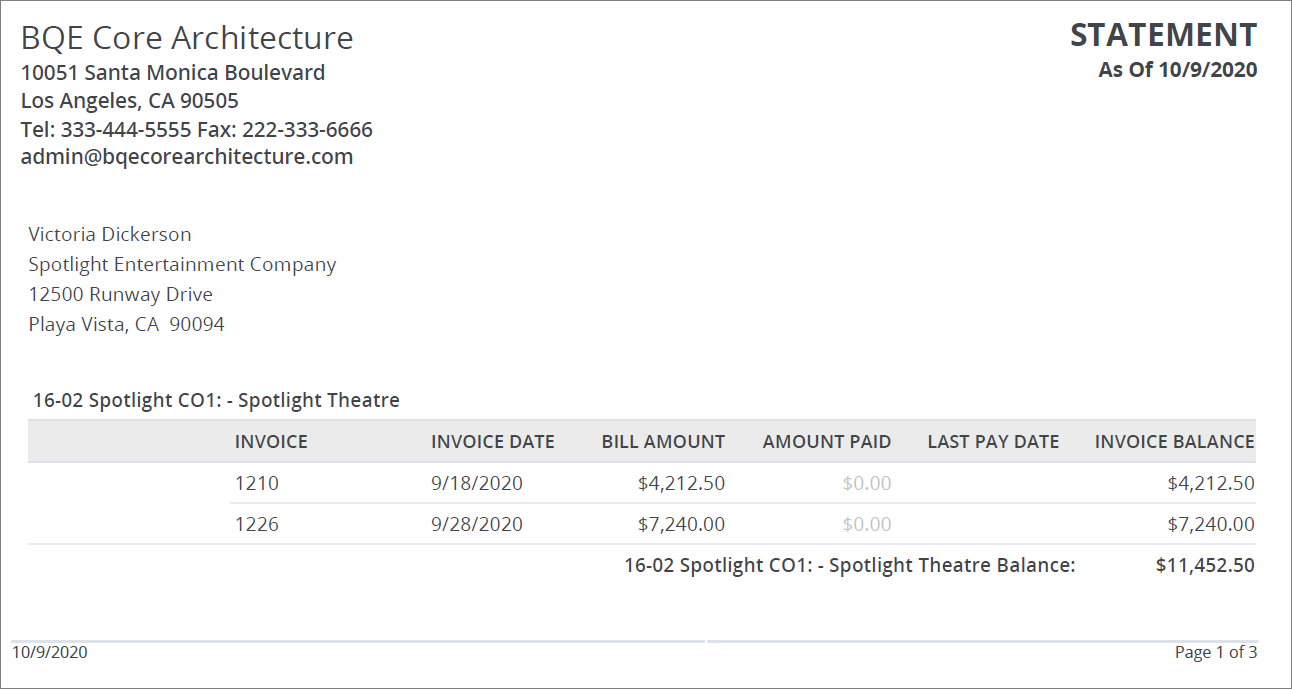Sort by the INVOICE DATE column header
1292x689 pixels.
[492, 441]
